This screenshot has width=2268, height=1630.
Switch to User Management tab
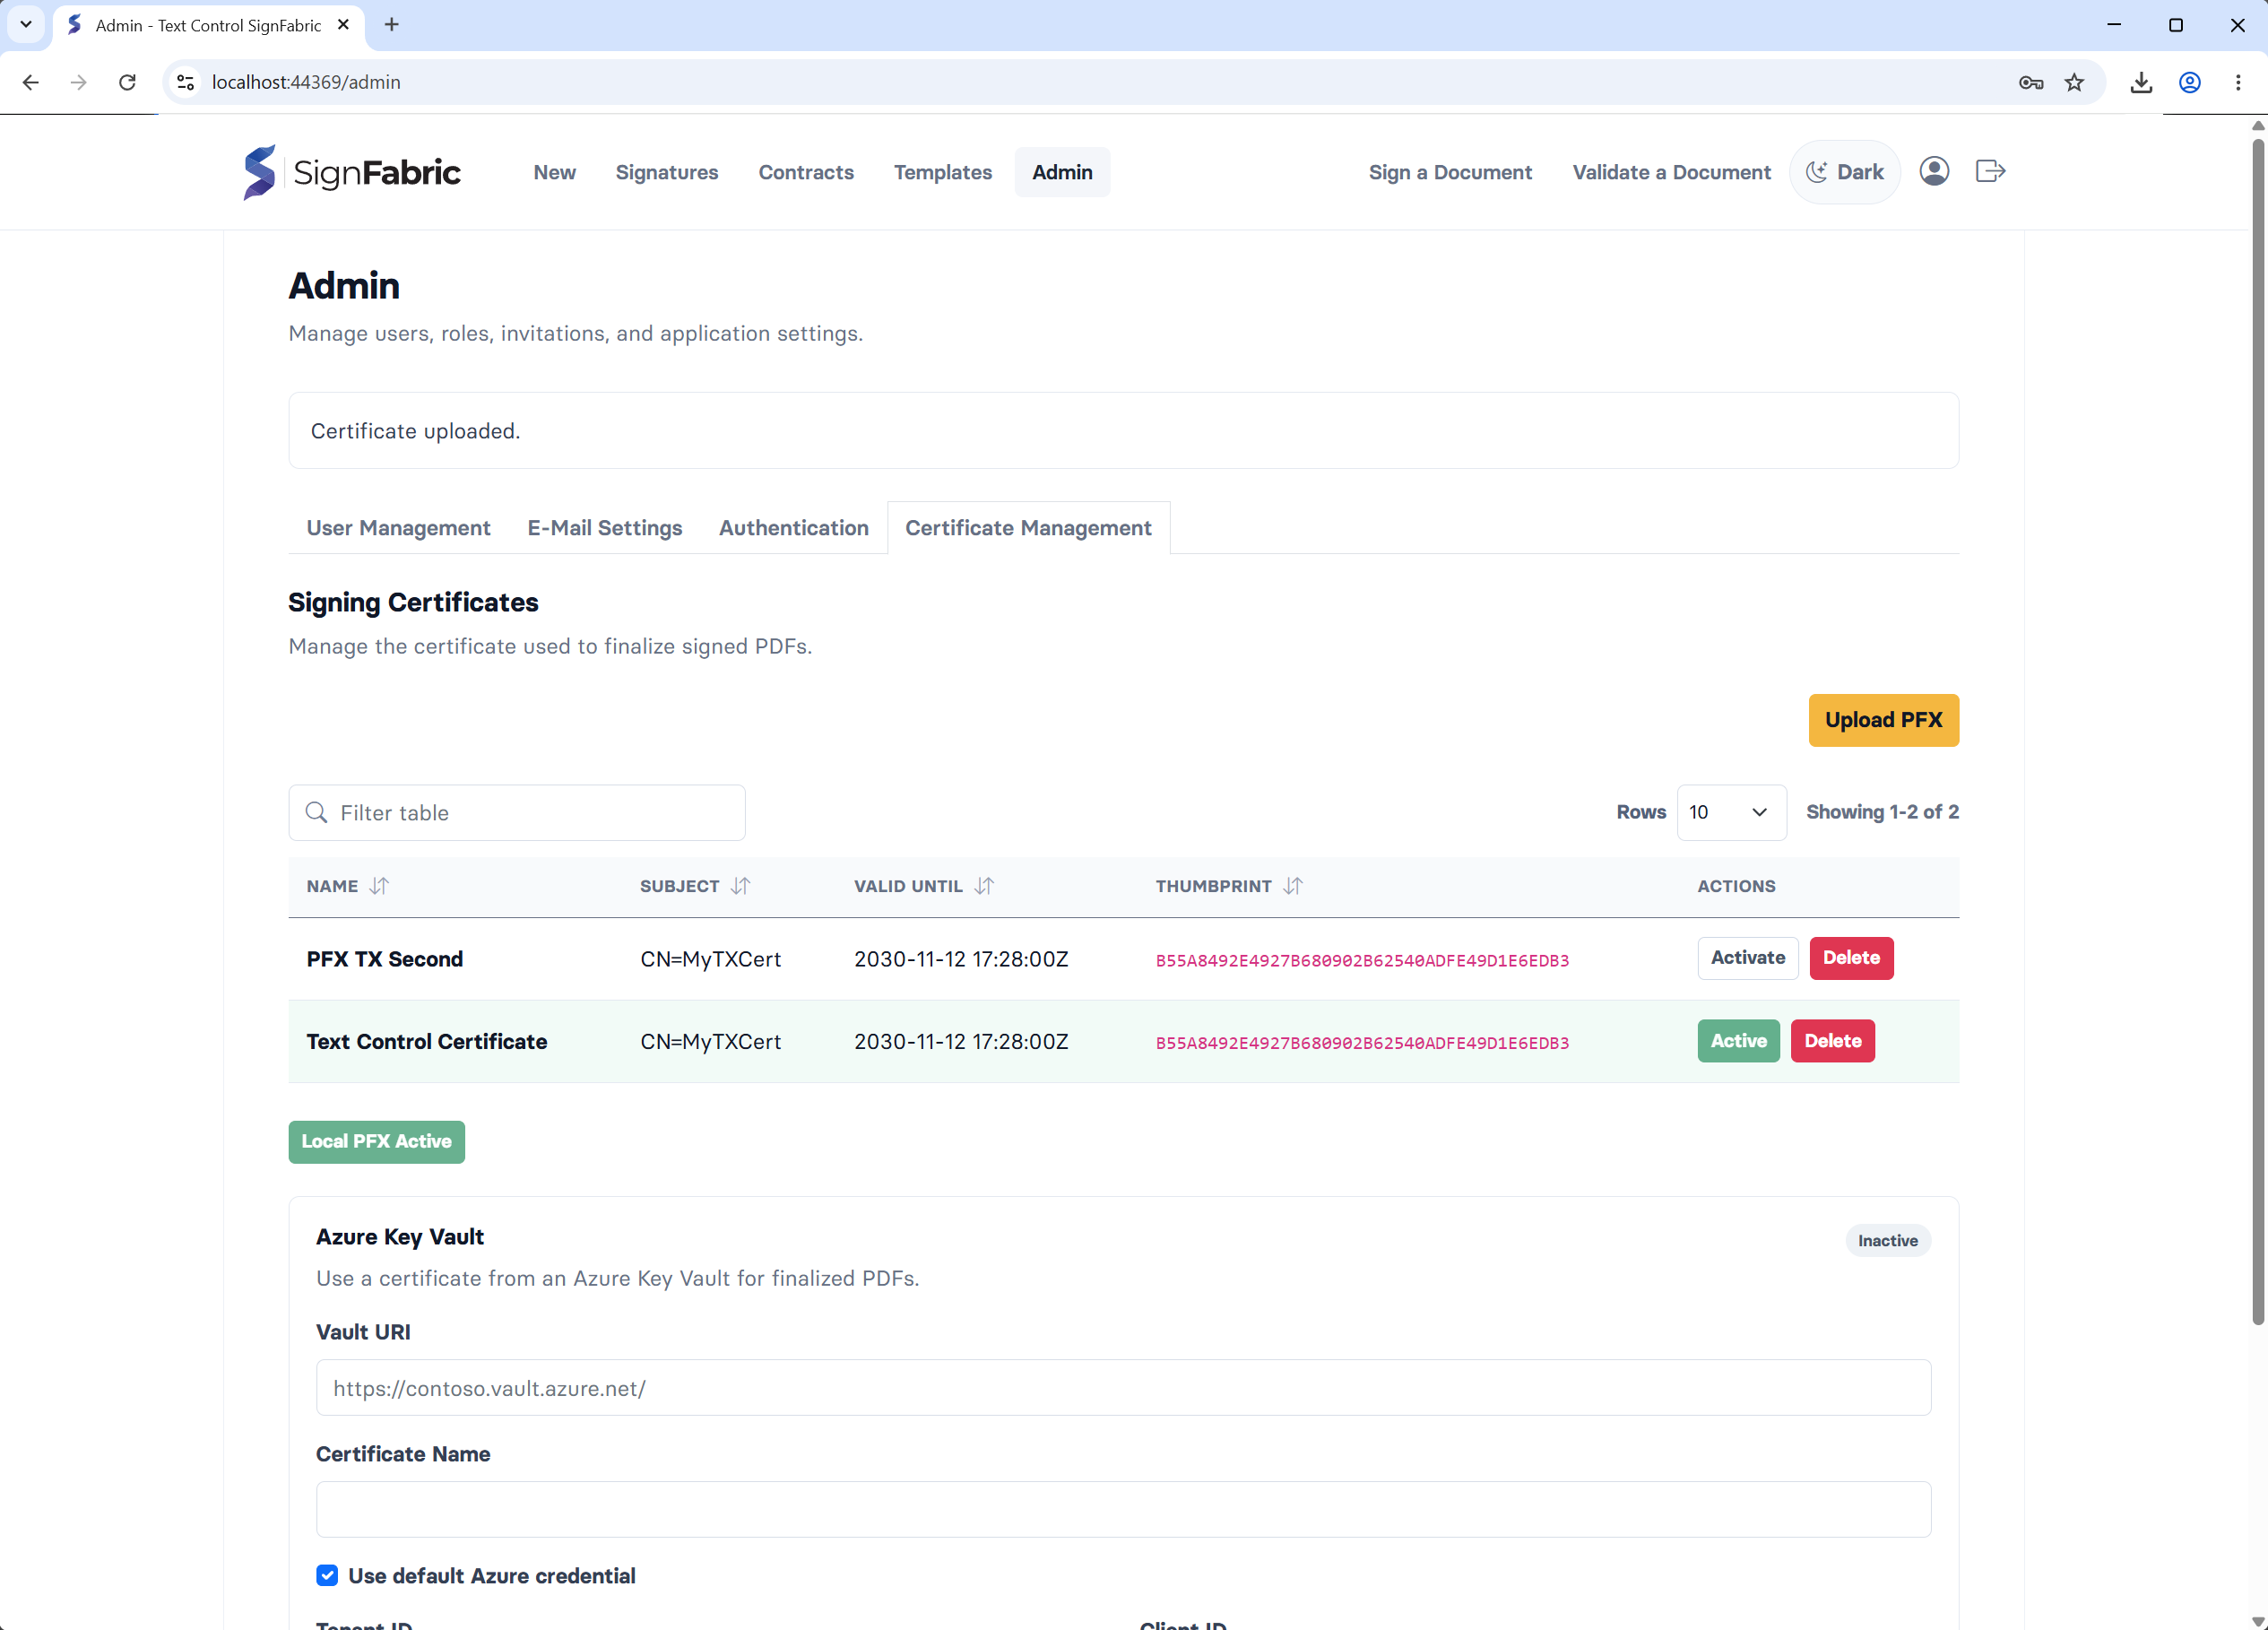coord(398,528)
